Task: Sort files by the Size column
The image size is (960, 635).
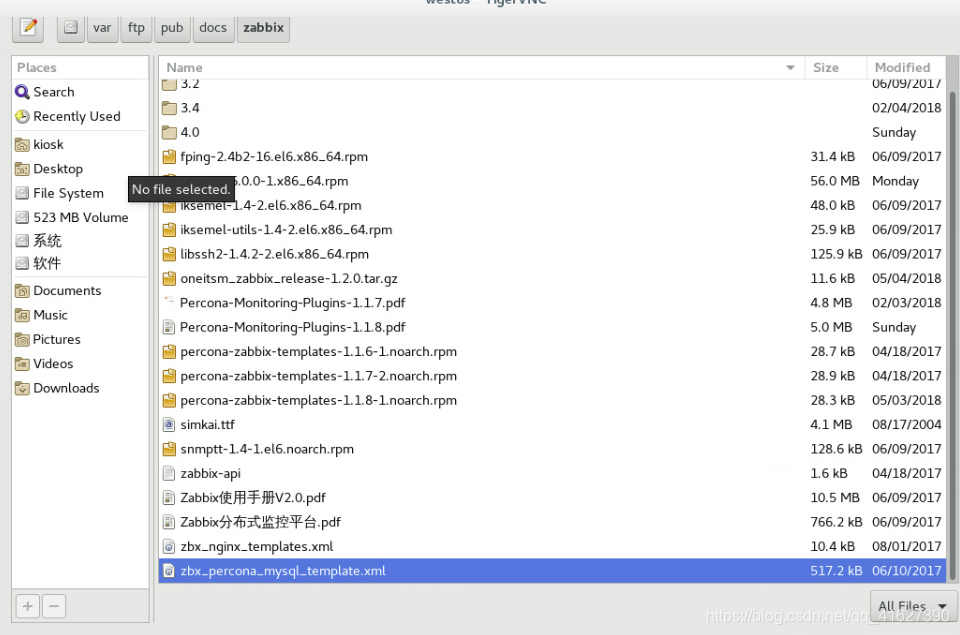Action: 836,67
